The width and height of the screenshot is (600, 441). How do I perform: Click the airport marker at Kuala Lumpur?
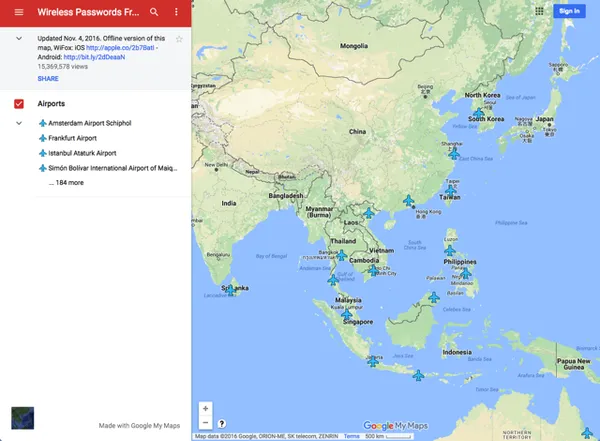coord(347,315)
